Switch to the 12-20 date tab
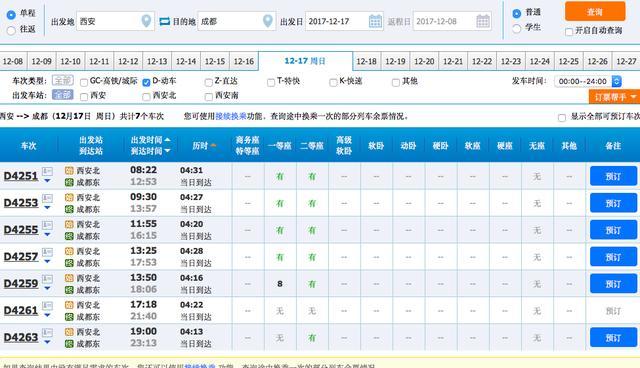 [x=424, y=61]
